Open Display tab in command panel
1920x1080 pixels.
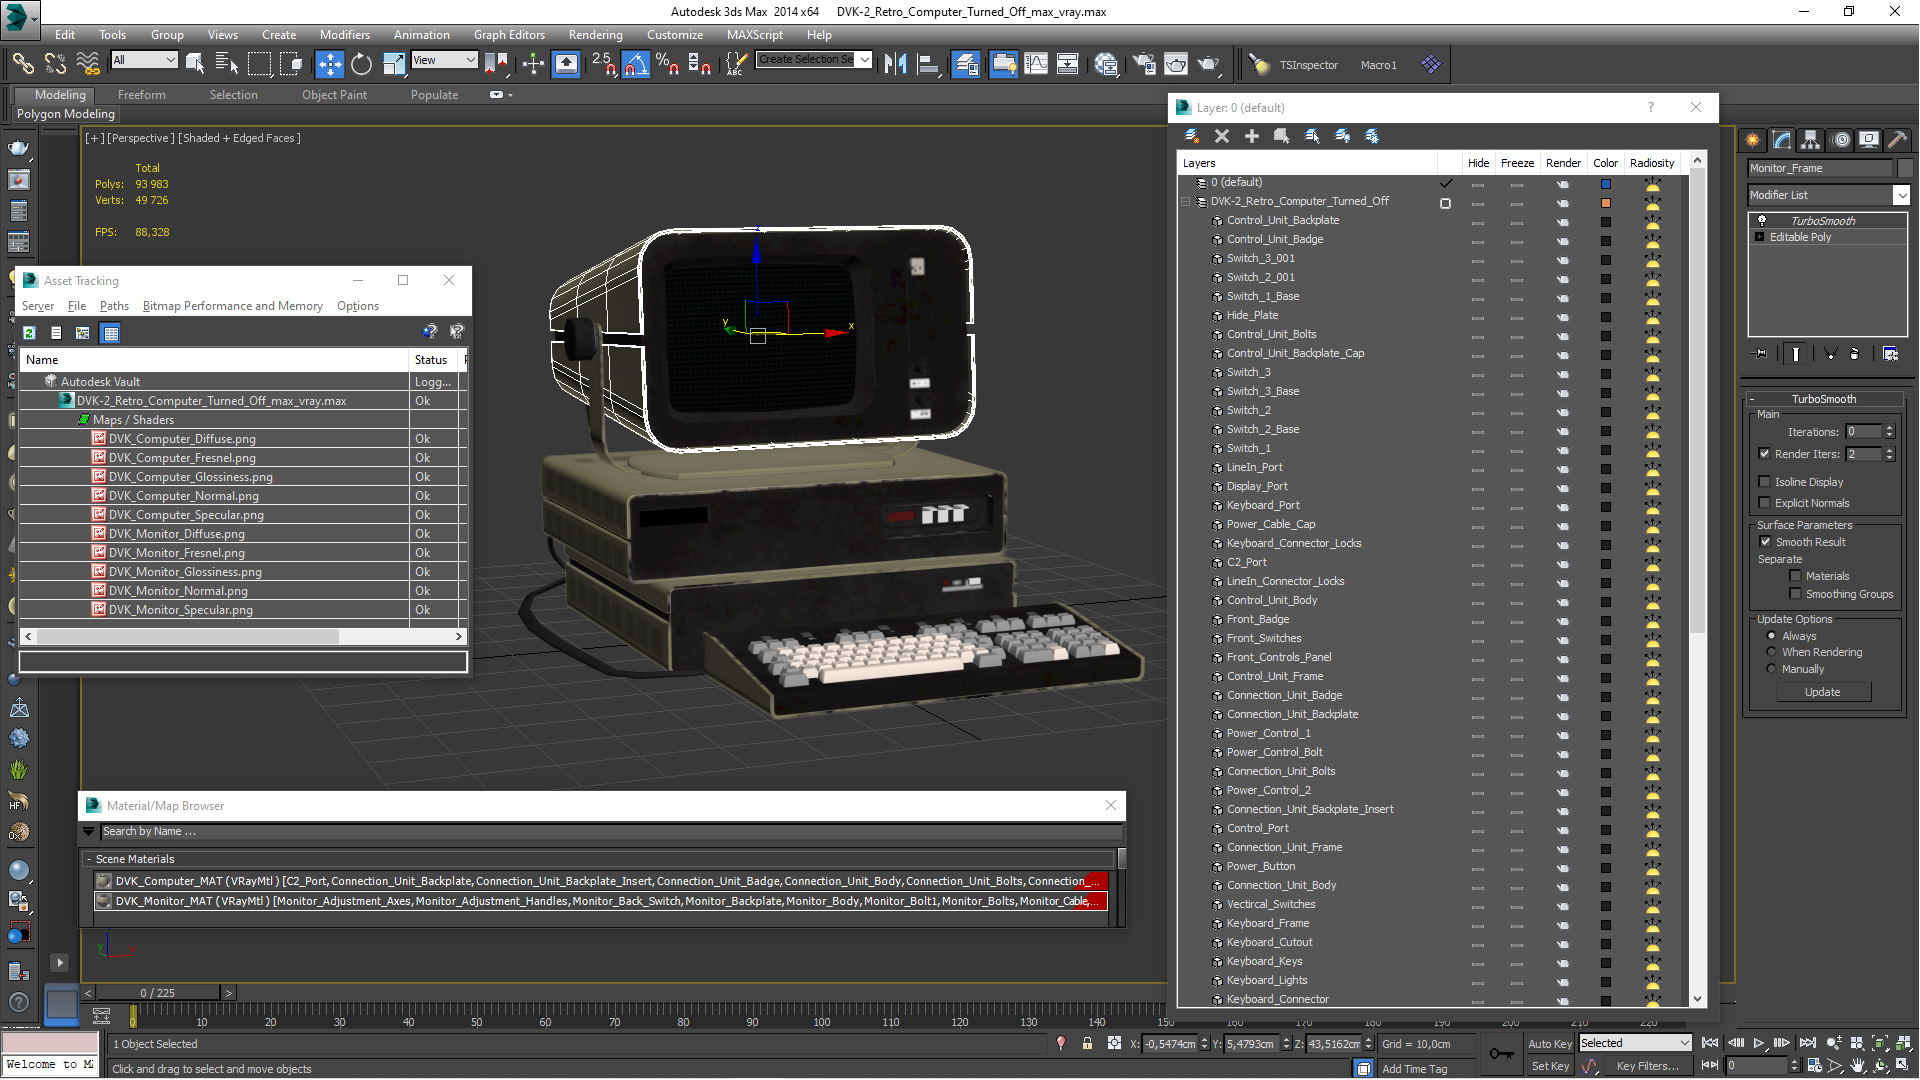pos(1869,140)
